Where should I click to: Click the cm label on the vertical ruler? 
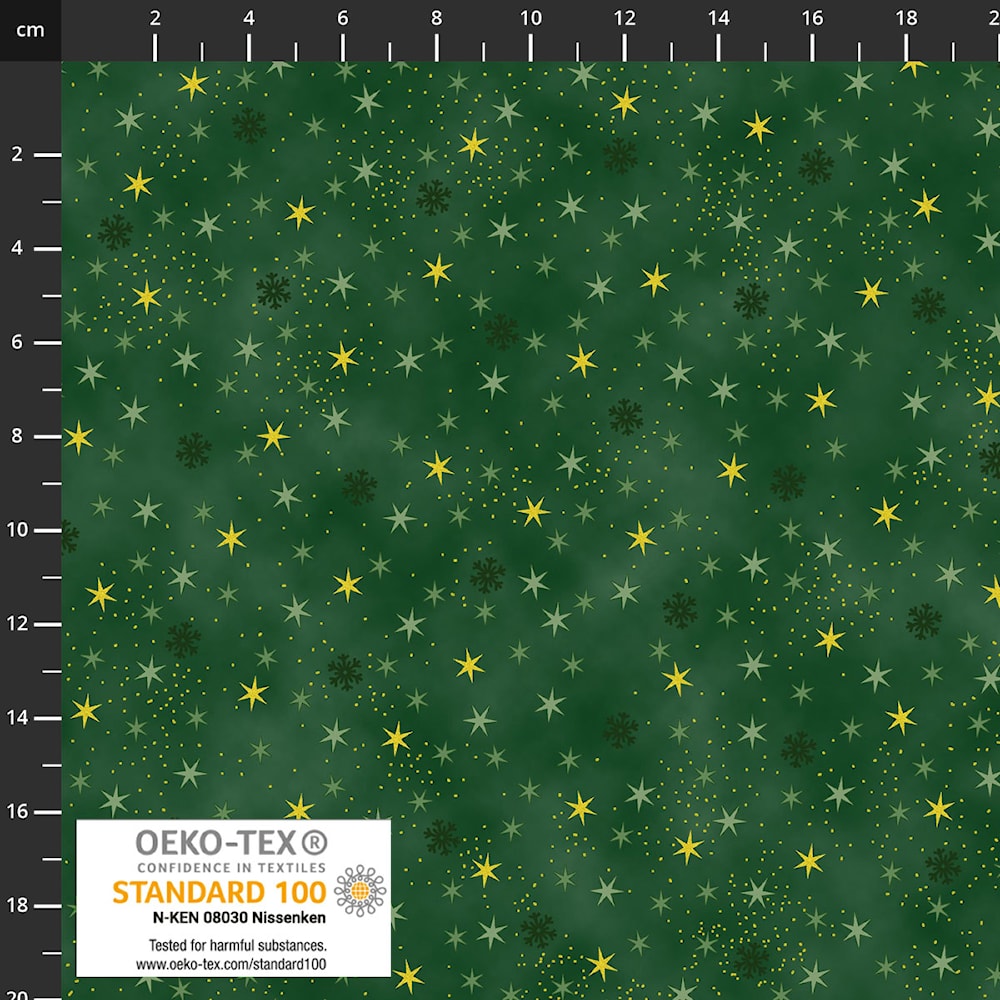point(30,29)
